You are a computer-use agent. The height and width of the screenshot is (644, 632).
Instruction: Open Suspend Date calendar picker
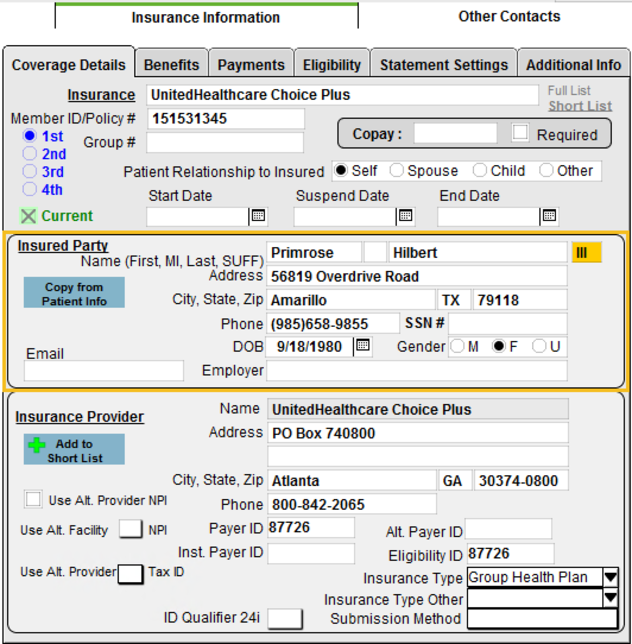[406, 216]
